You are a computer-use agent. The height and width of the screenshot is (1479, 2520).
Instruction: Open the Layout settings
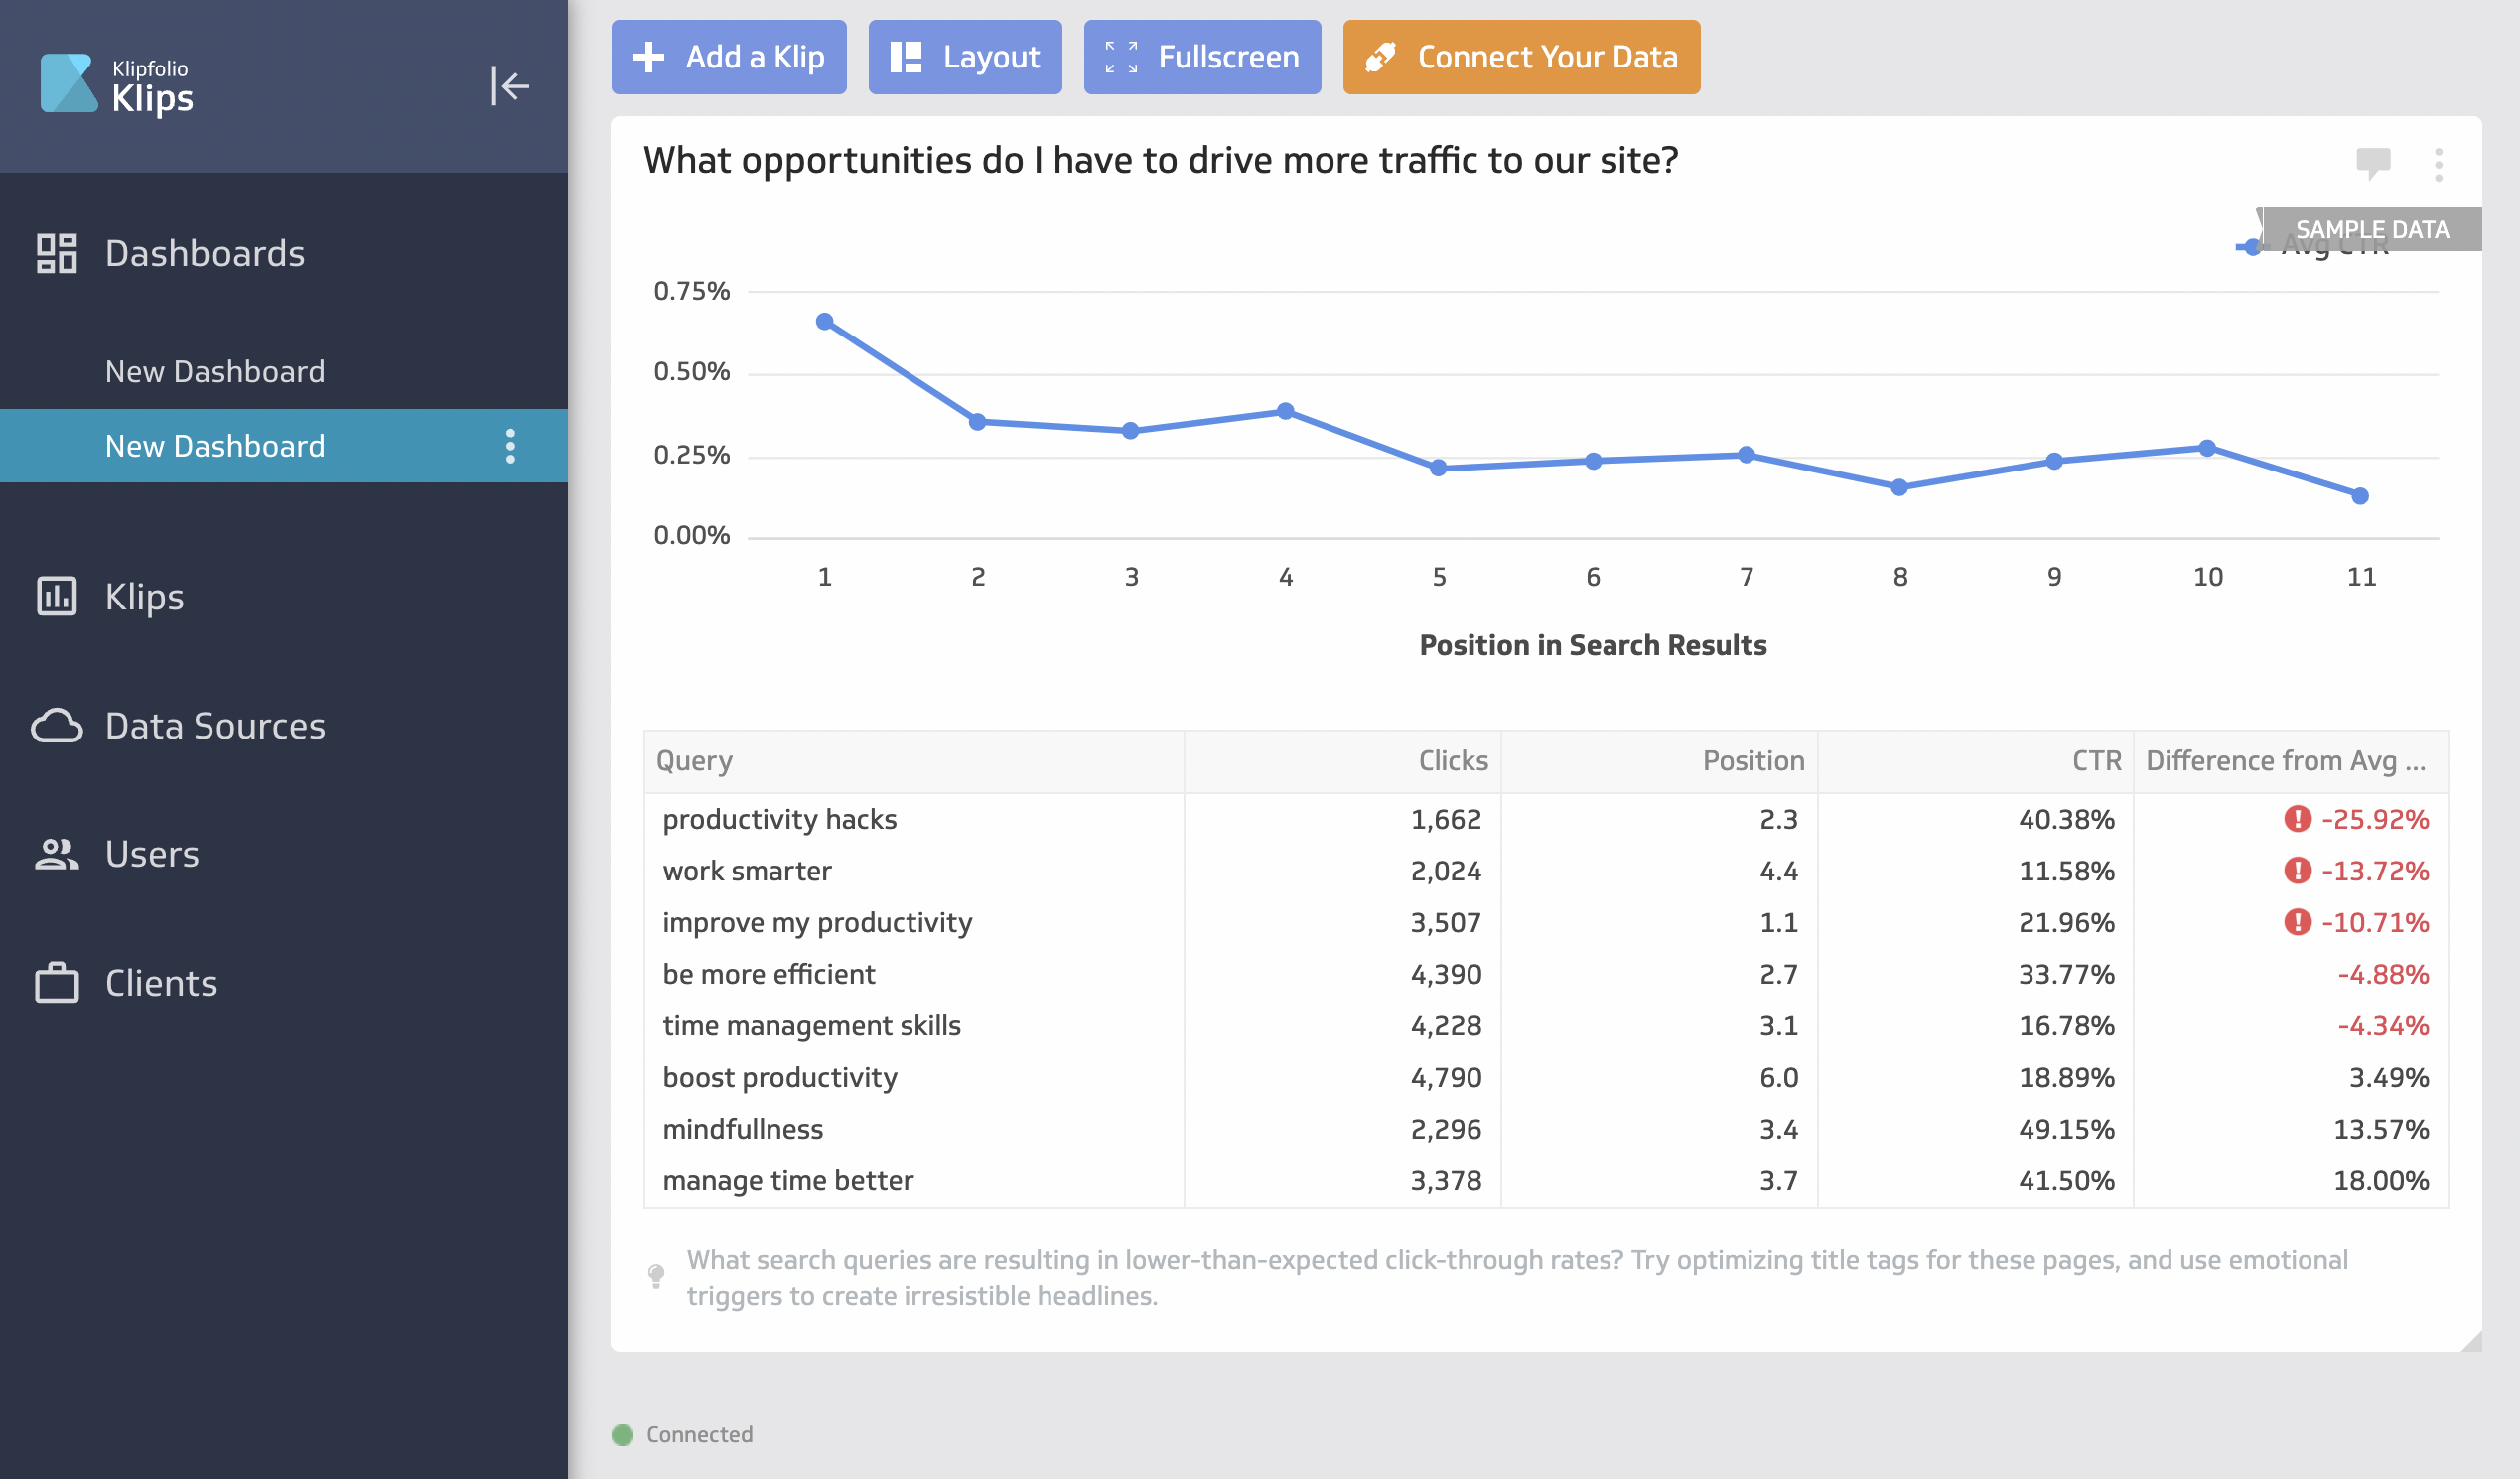964,57
